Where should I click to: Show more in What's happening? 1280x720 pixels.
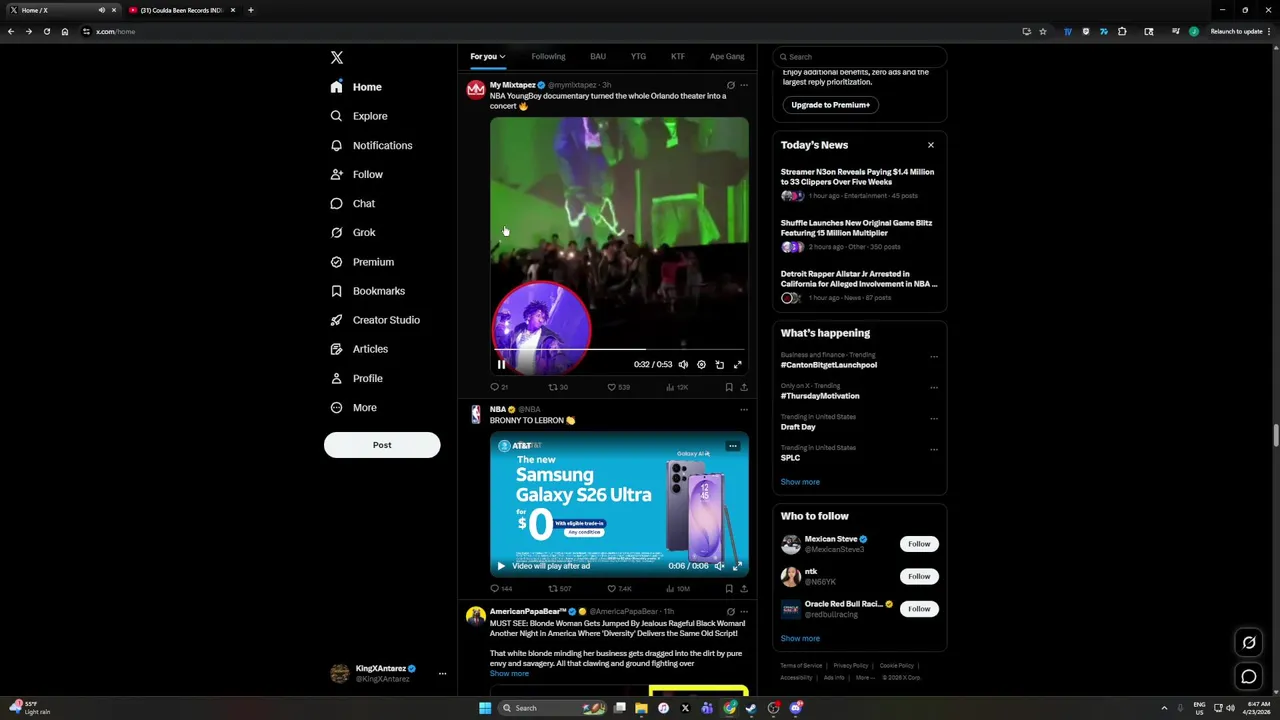[x=800, y=482]
